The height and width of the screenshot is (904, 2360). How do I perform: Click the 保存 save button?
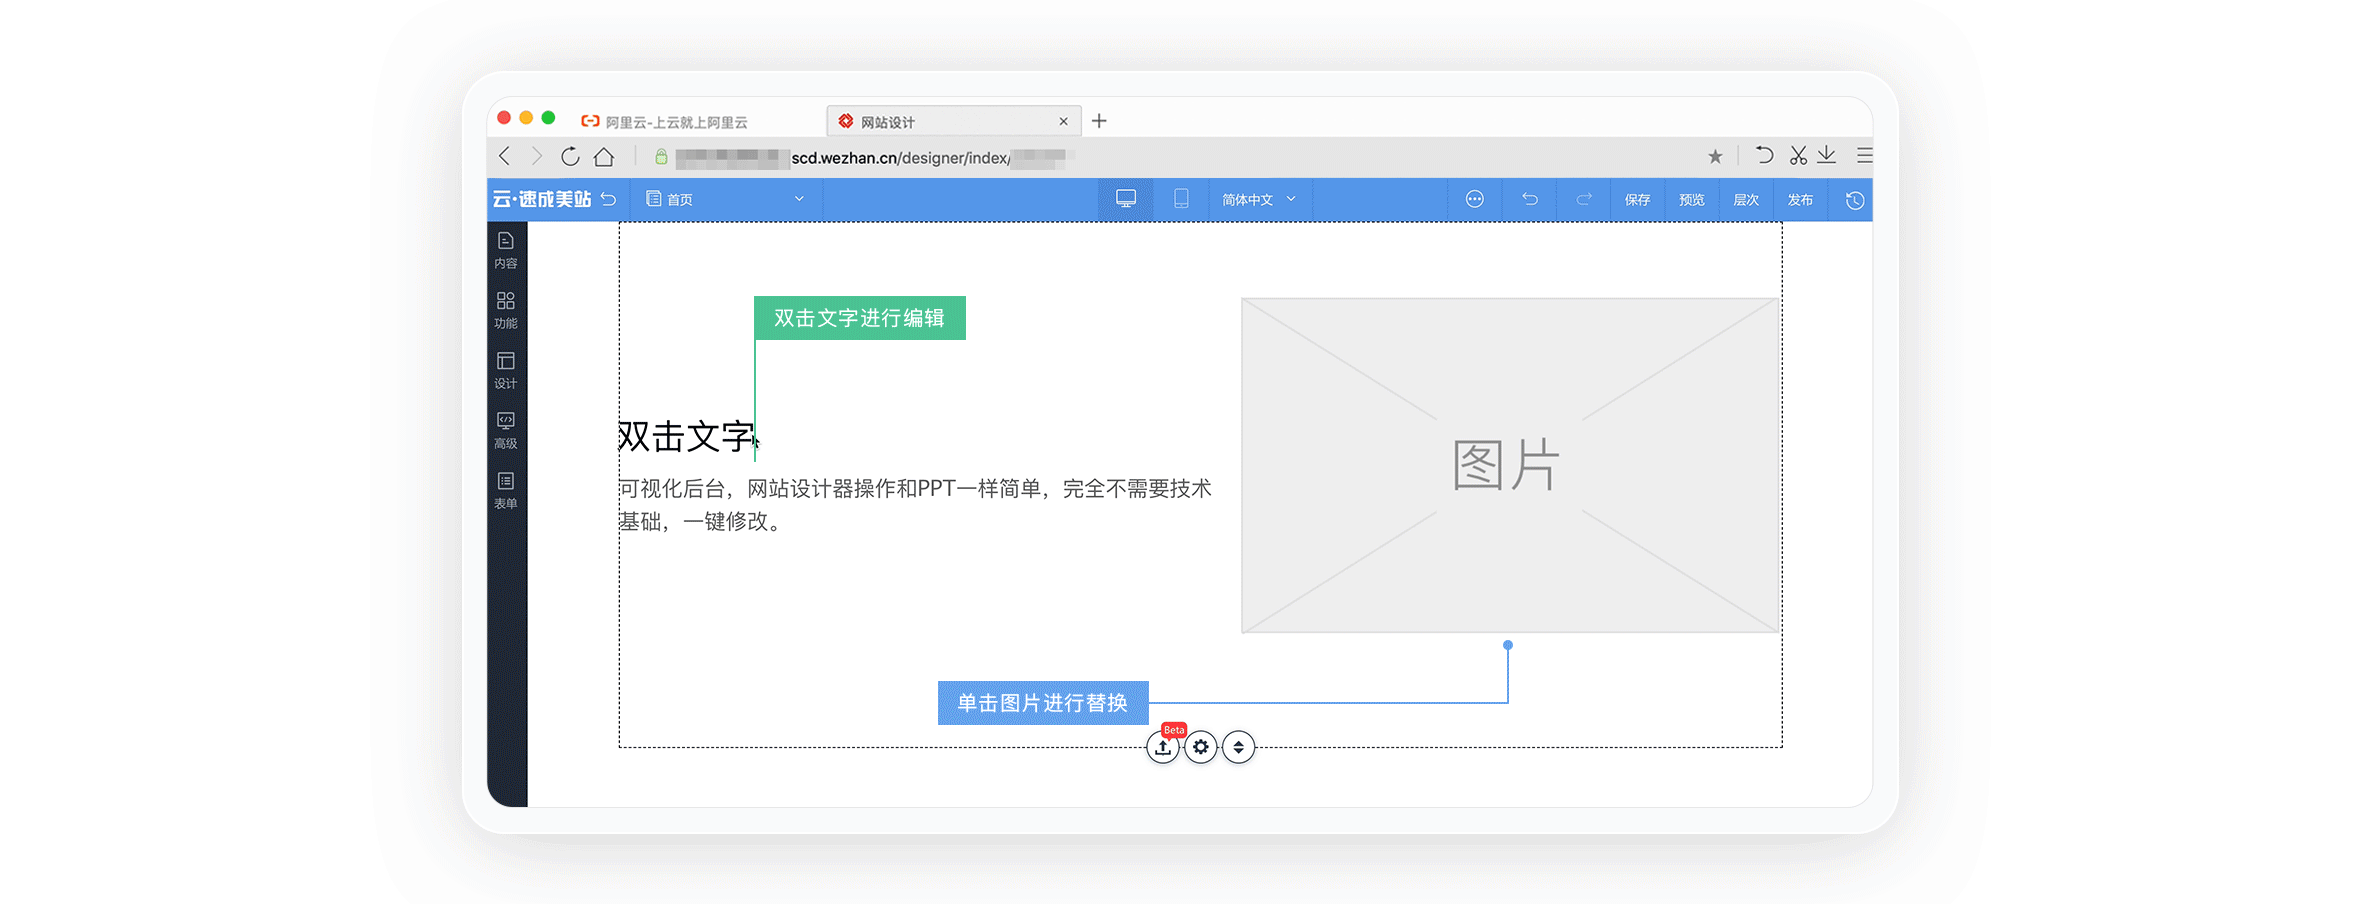(1637, 199)
